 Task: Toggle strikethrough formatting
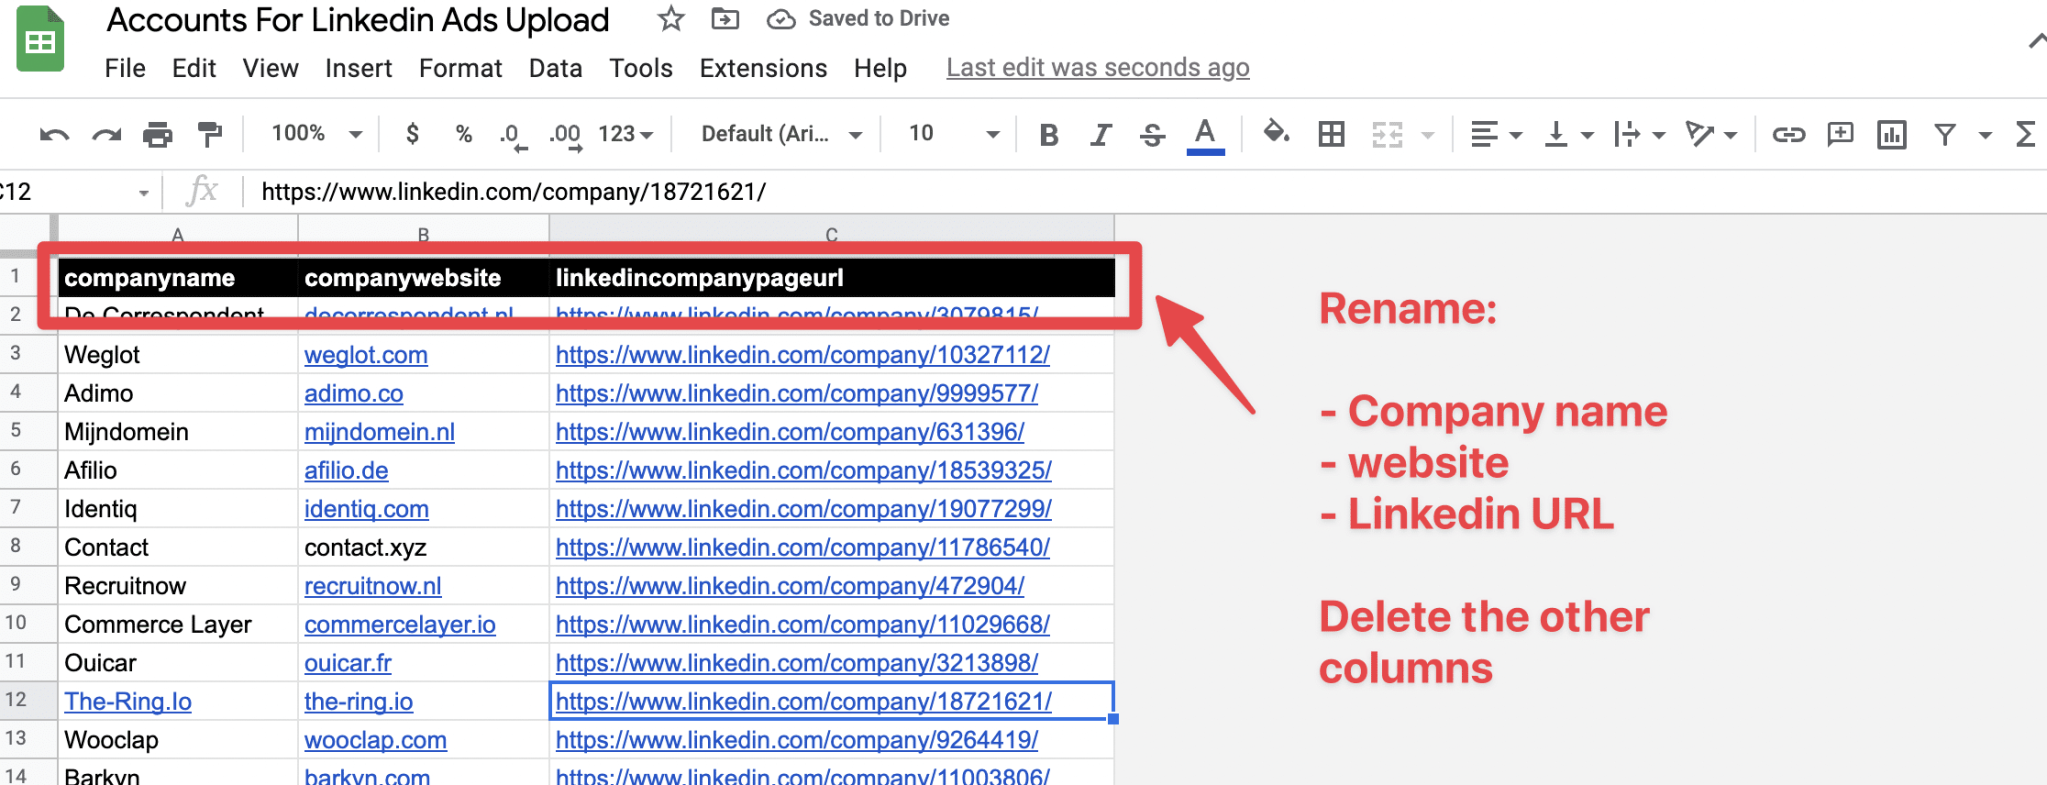click(x=1152, y=134)
